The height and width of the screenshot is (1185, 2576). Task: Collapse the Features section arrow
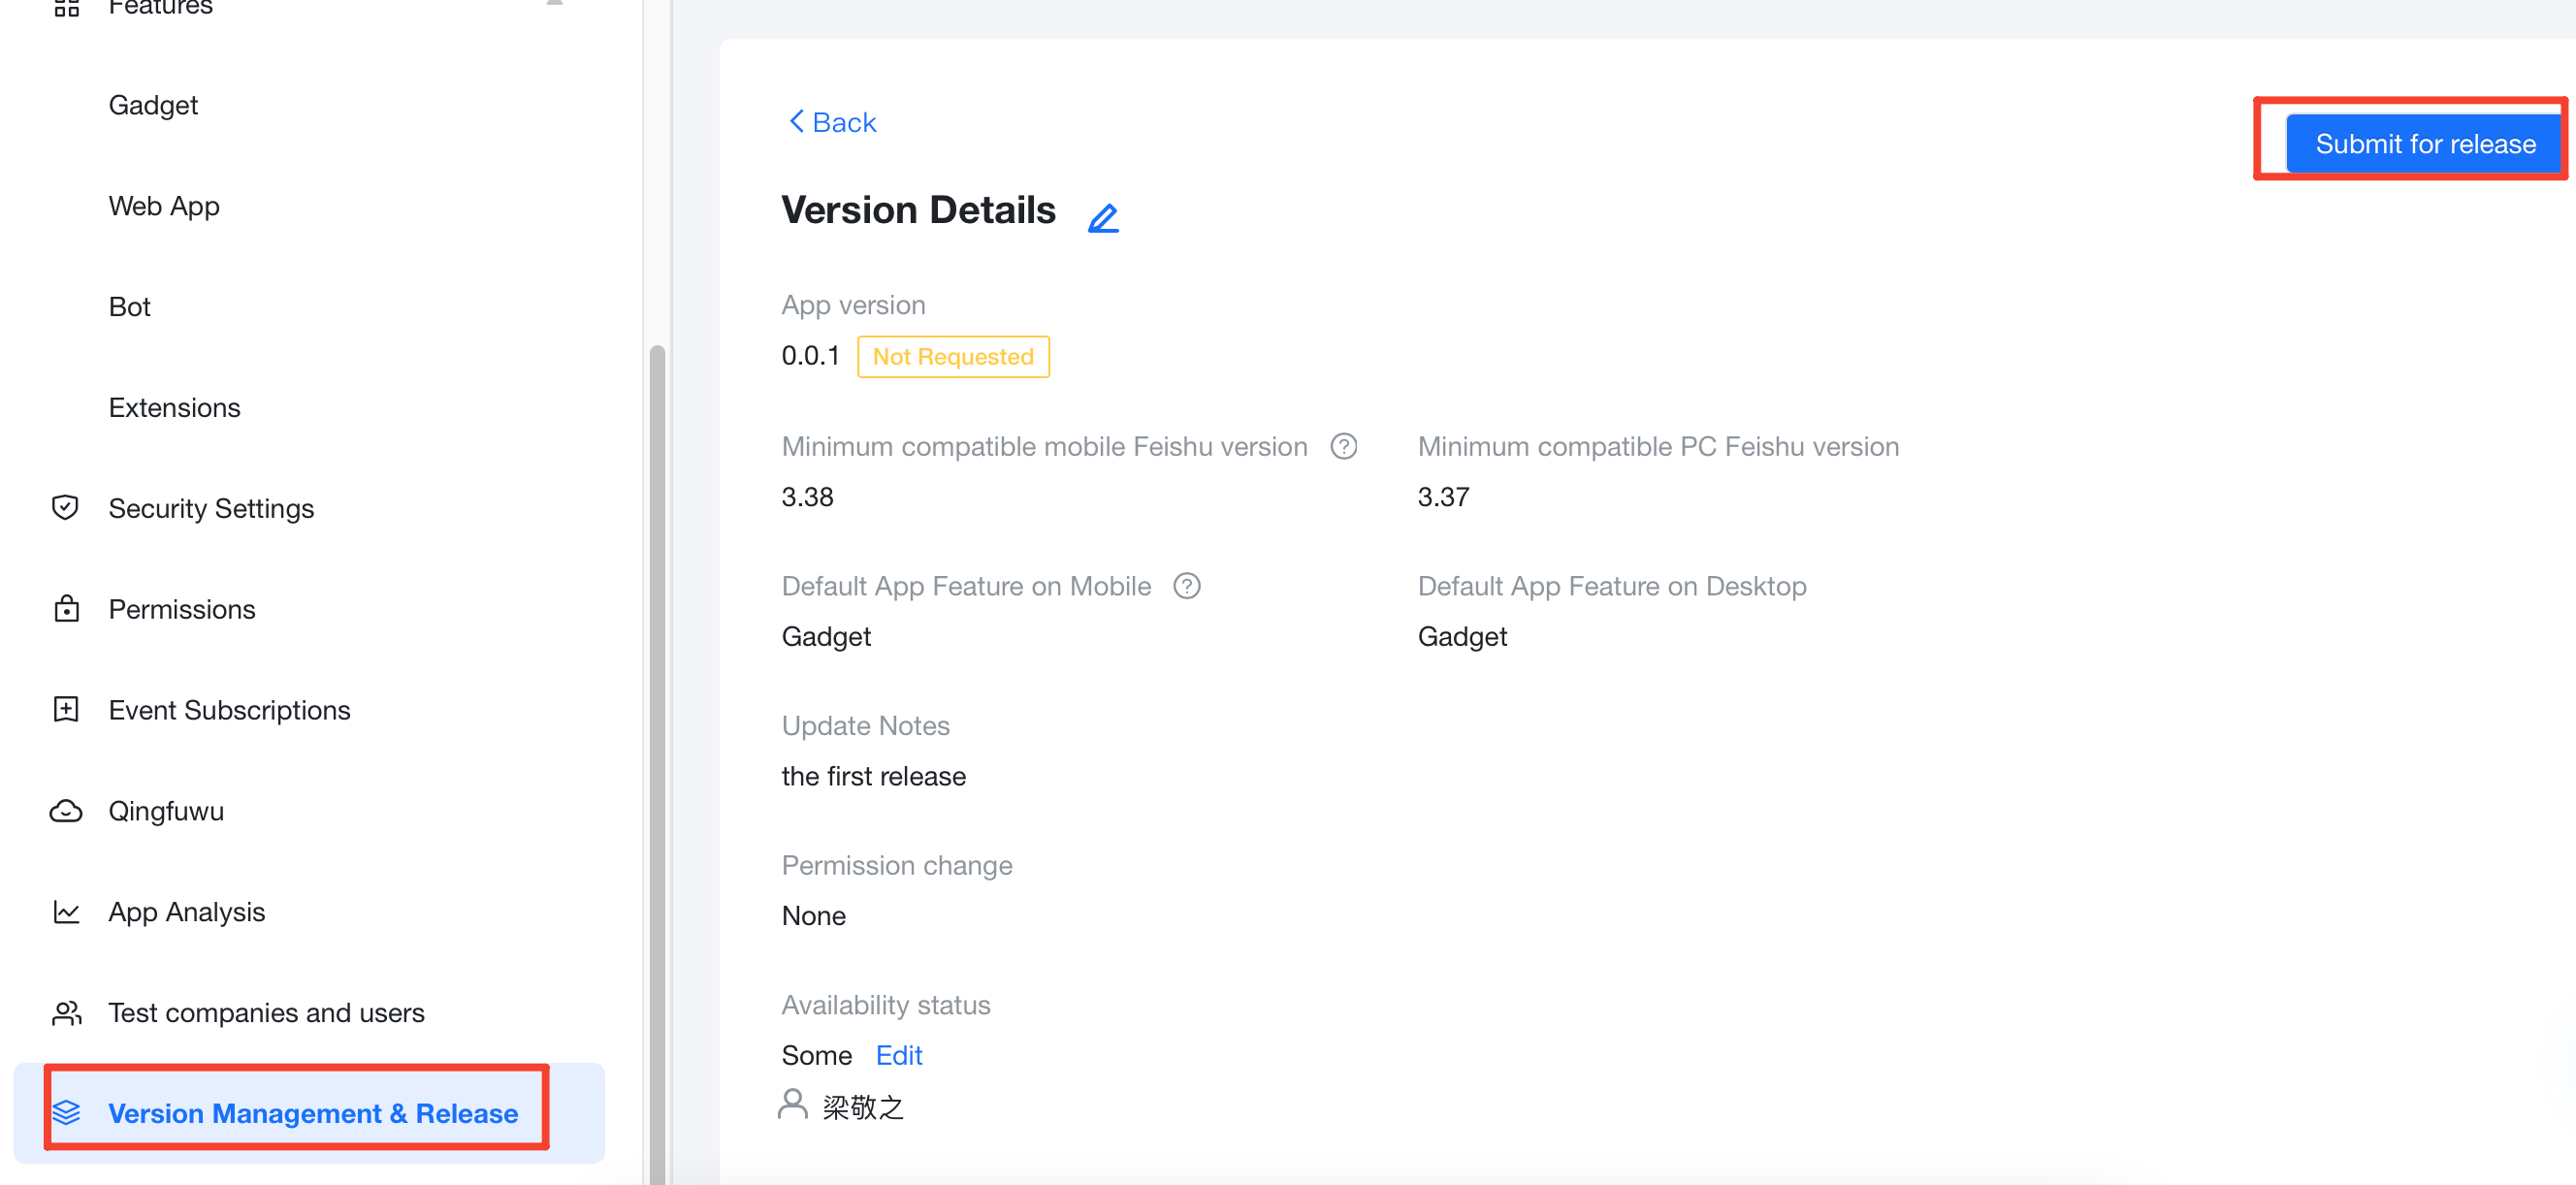click(x=555, y=4)
